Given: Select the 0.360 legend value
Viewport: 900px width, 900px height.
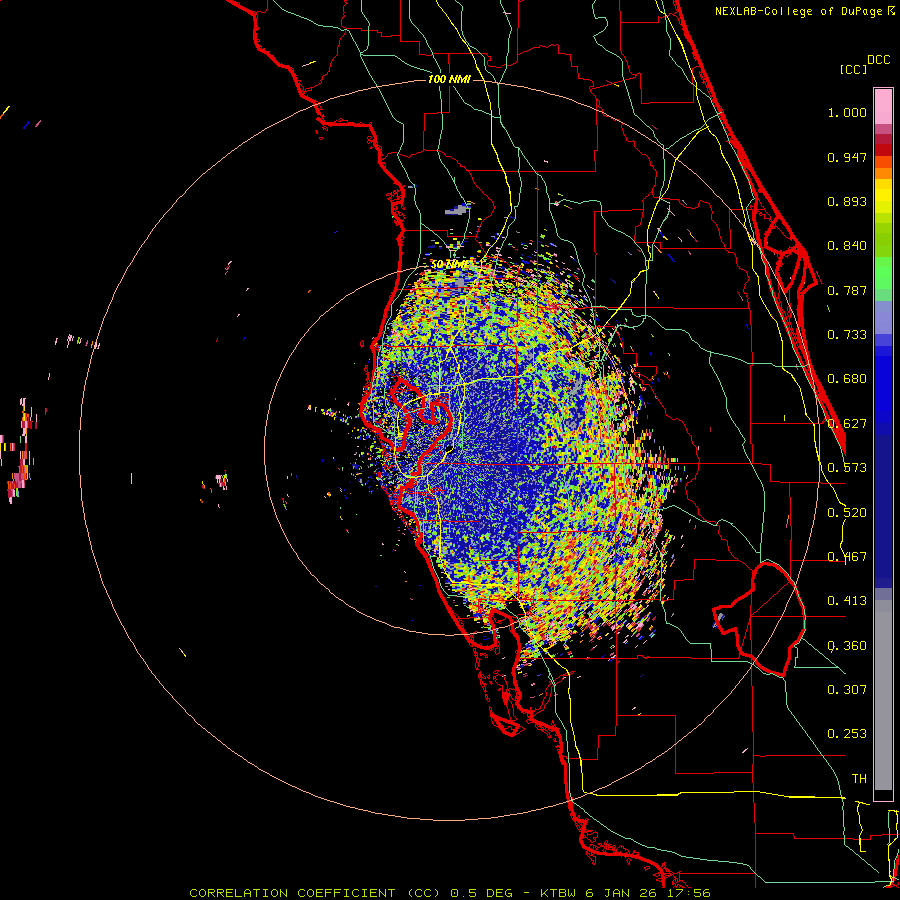Looking at the screenshot, I should point(847,646).
